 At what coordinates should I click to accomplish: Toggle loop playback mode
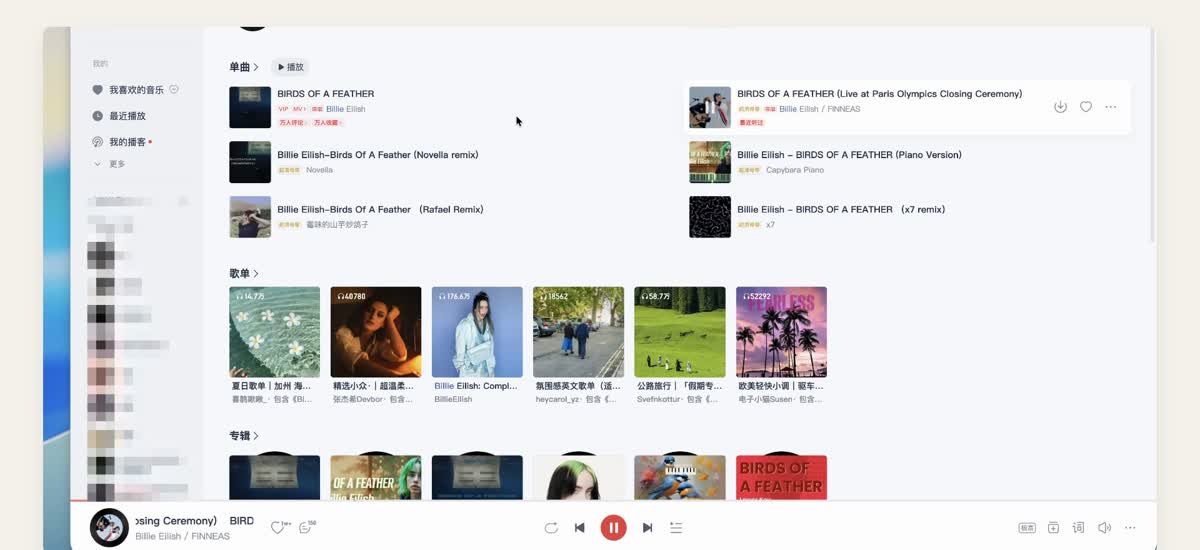pyautogui.click(x=551, y=528)
